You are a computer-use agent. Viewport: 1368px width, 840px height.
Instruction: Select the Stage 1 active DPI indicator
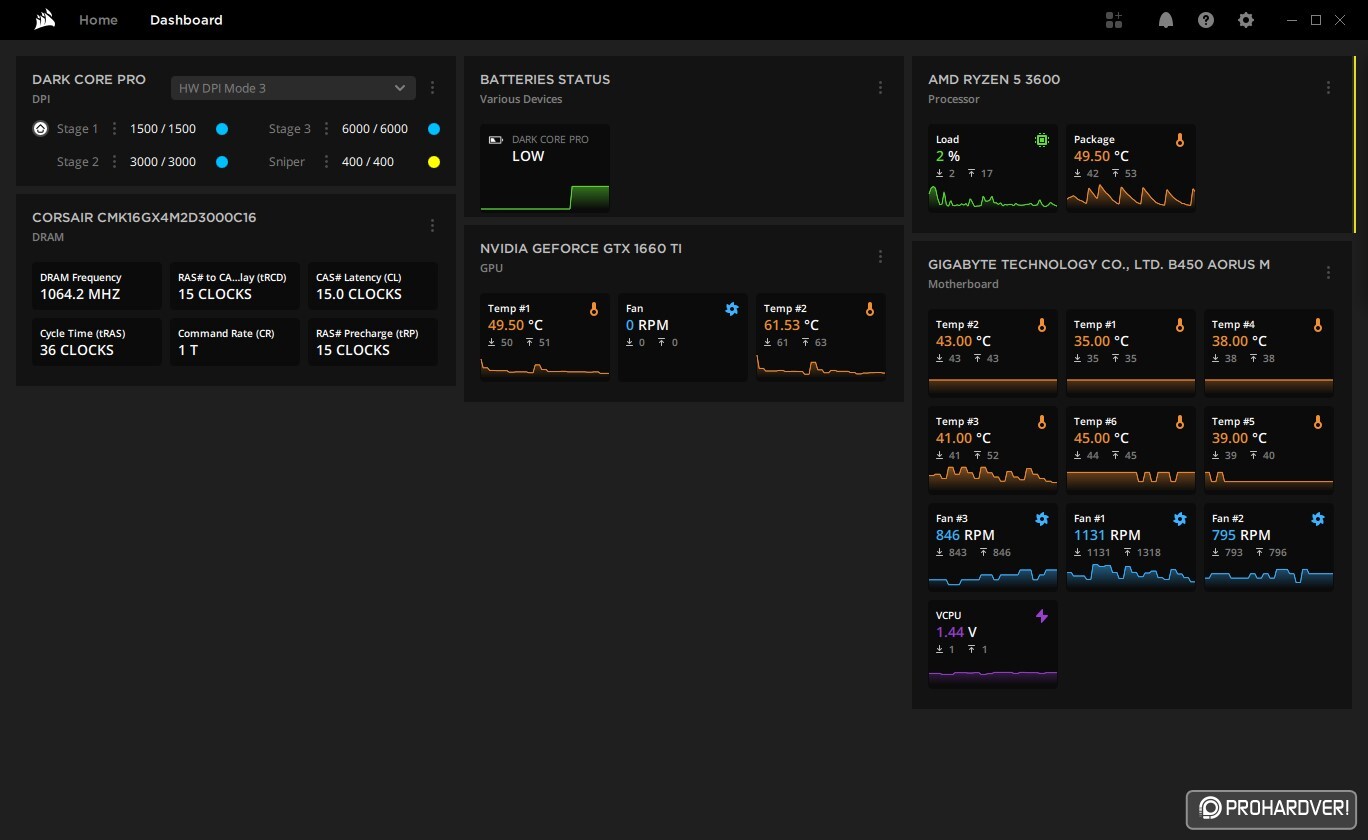click(40, 129)
